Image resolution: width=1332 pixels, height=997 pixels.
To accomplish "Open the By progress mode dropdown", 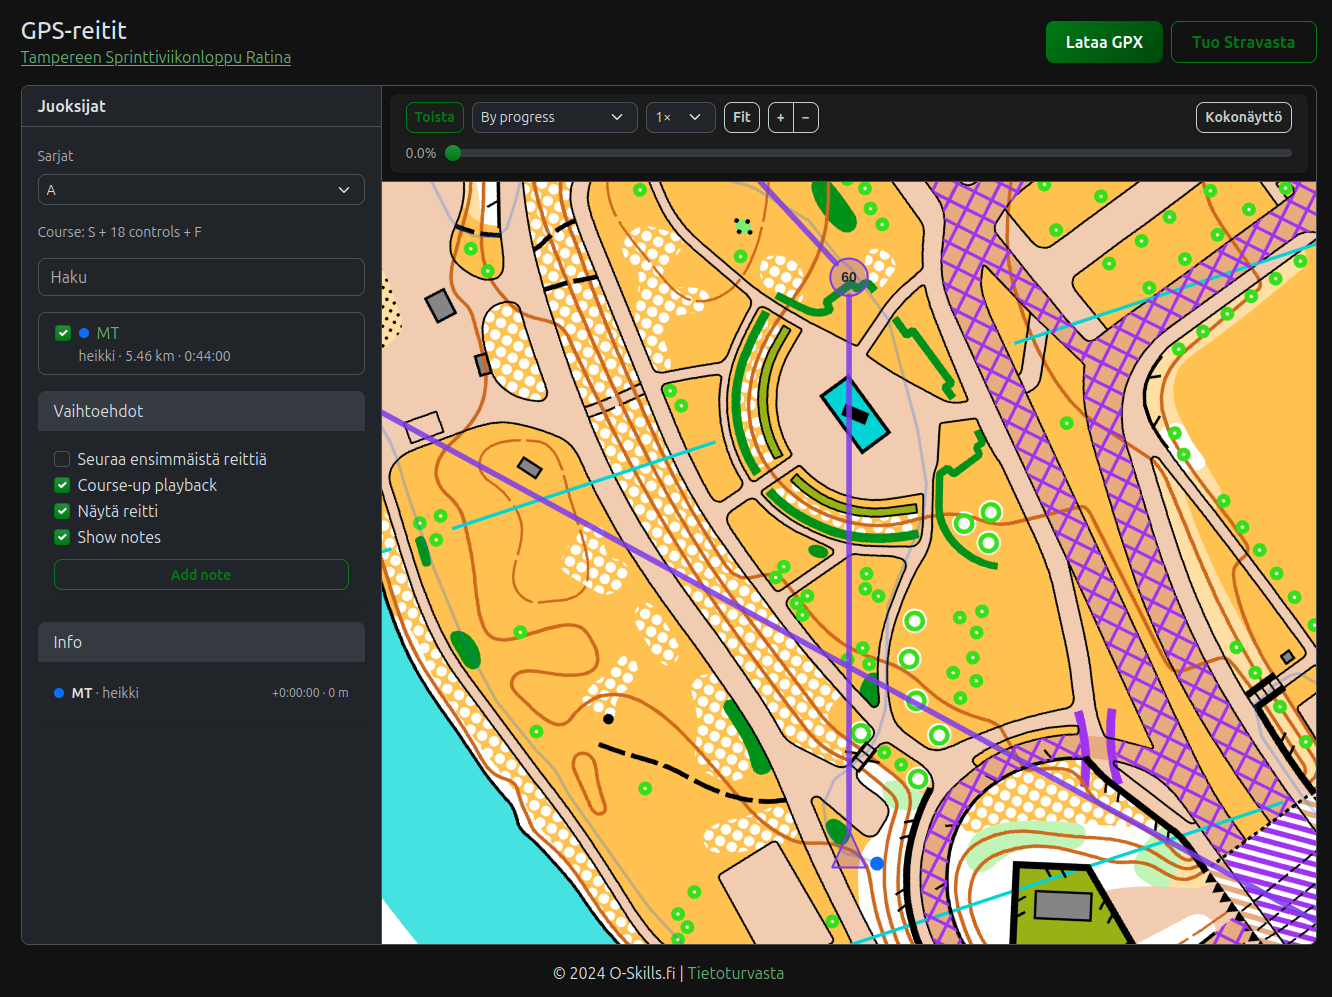I will click(x=553, y=118).
